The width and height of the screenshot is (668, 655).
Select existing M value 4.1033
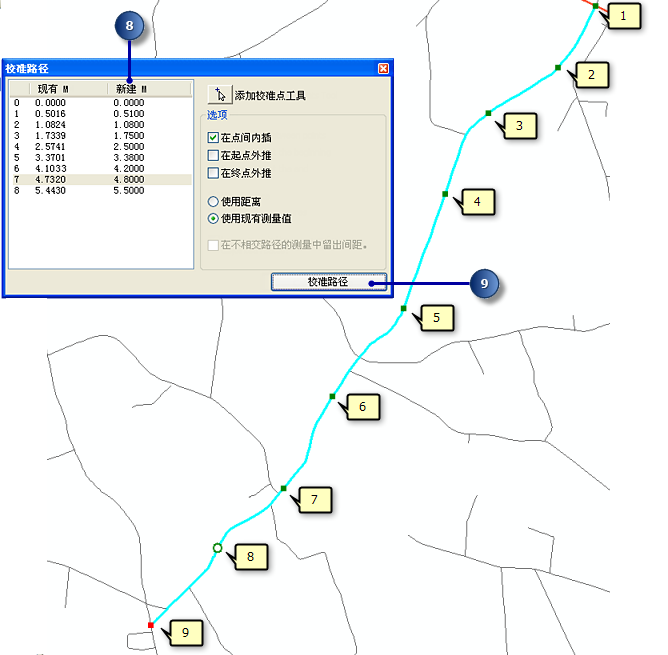pos(50,169)
